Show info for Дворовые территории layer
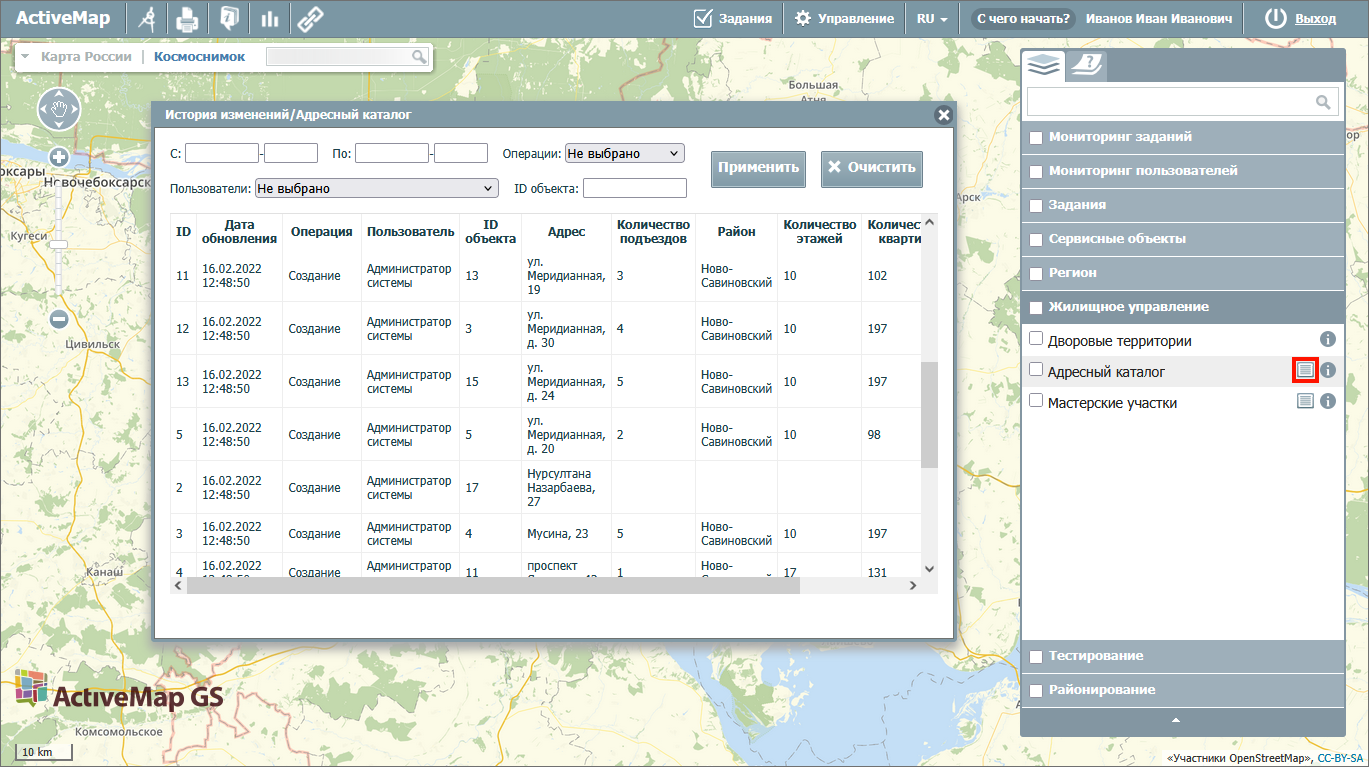 pos(1328,340)
